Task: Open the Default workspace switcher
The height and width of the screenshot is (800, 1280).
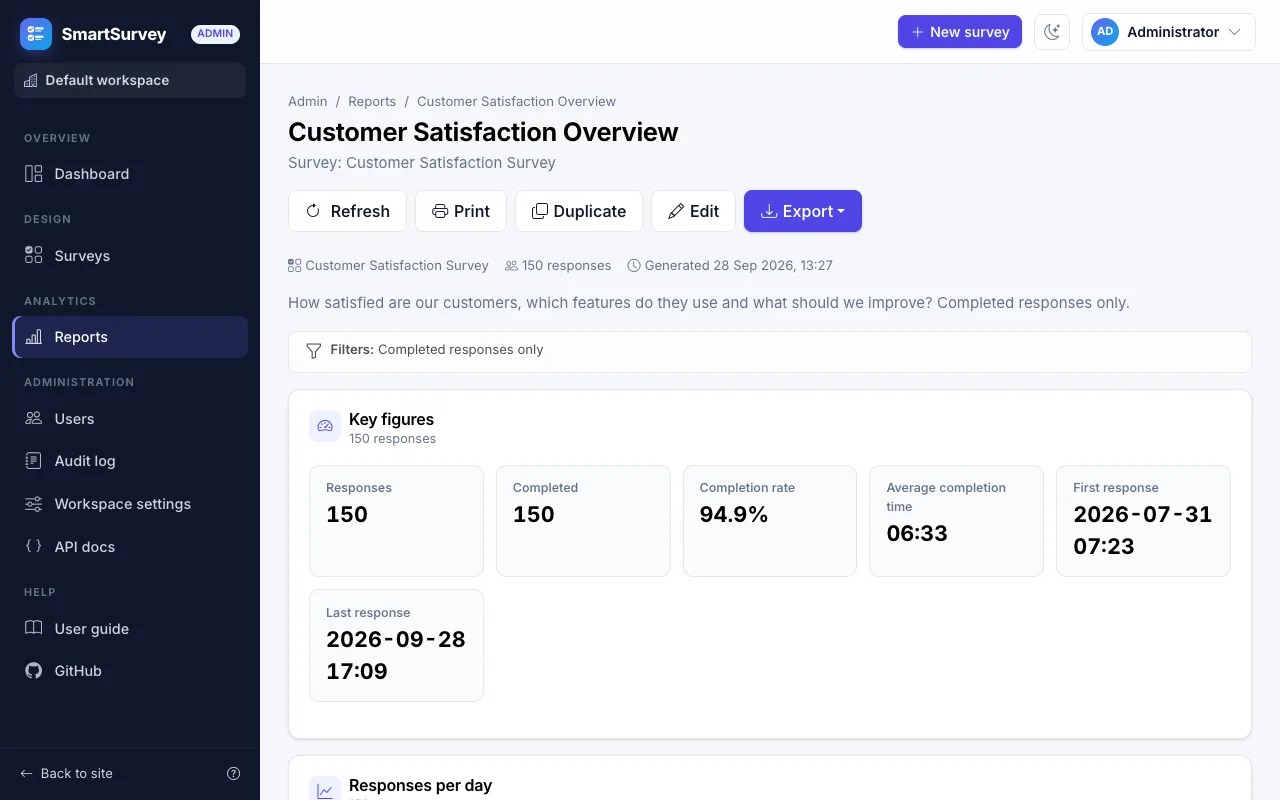Action: coord(130,80)
